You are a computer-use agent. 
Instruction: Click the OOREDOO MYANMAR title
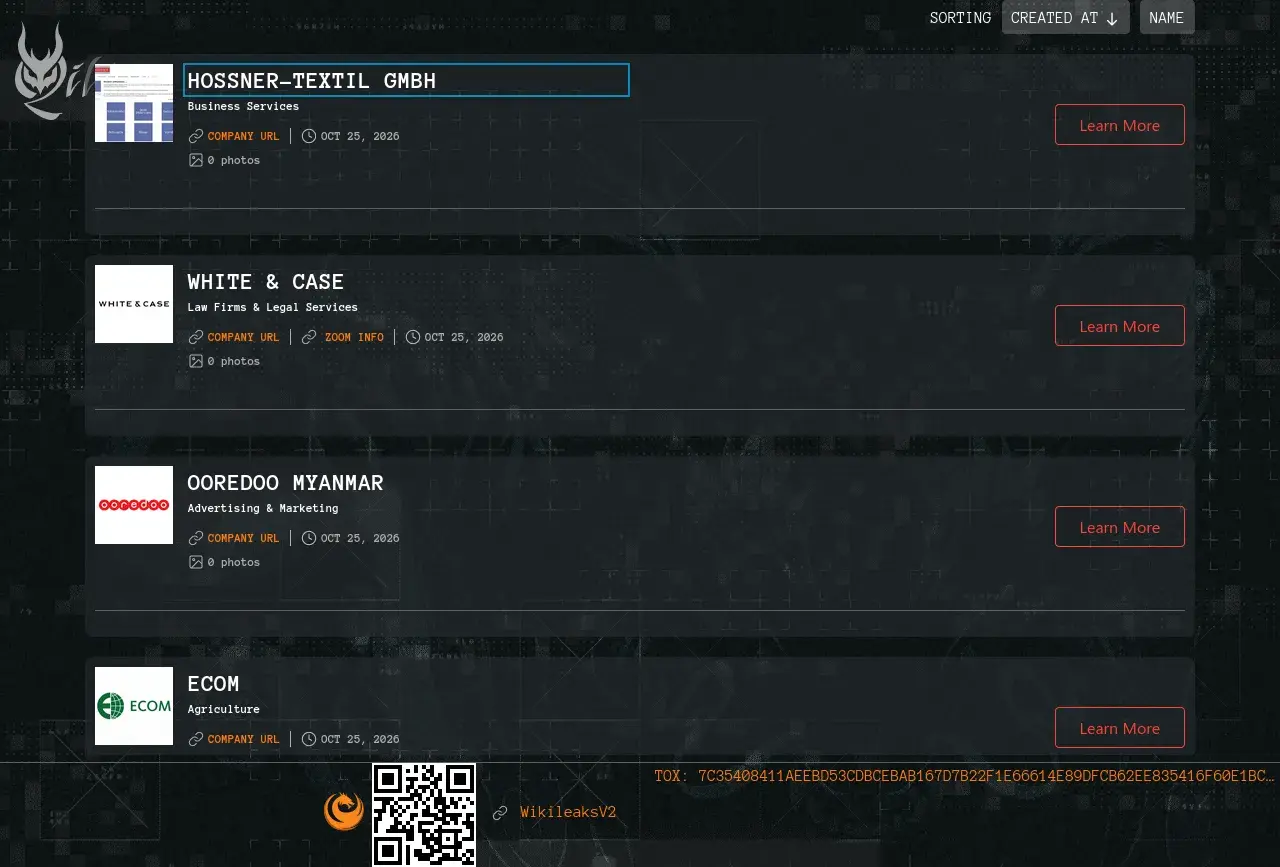[x=286, y=483]
